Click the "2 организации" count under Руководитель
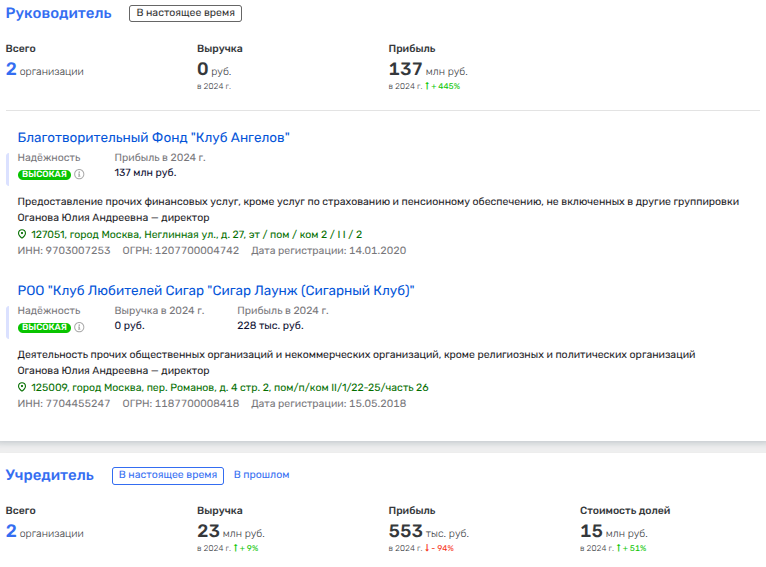766x567 pixels. coord(45,70)
